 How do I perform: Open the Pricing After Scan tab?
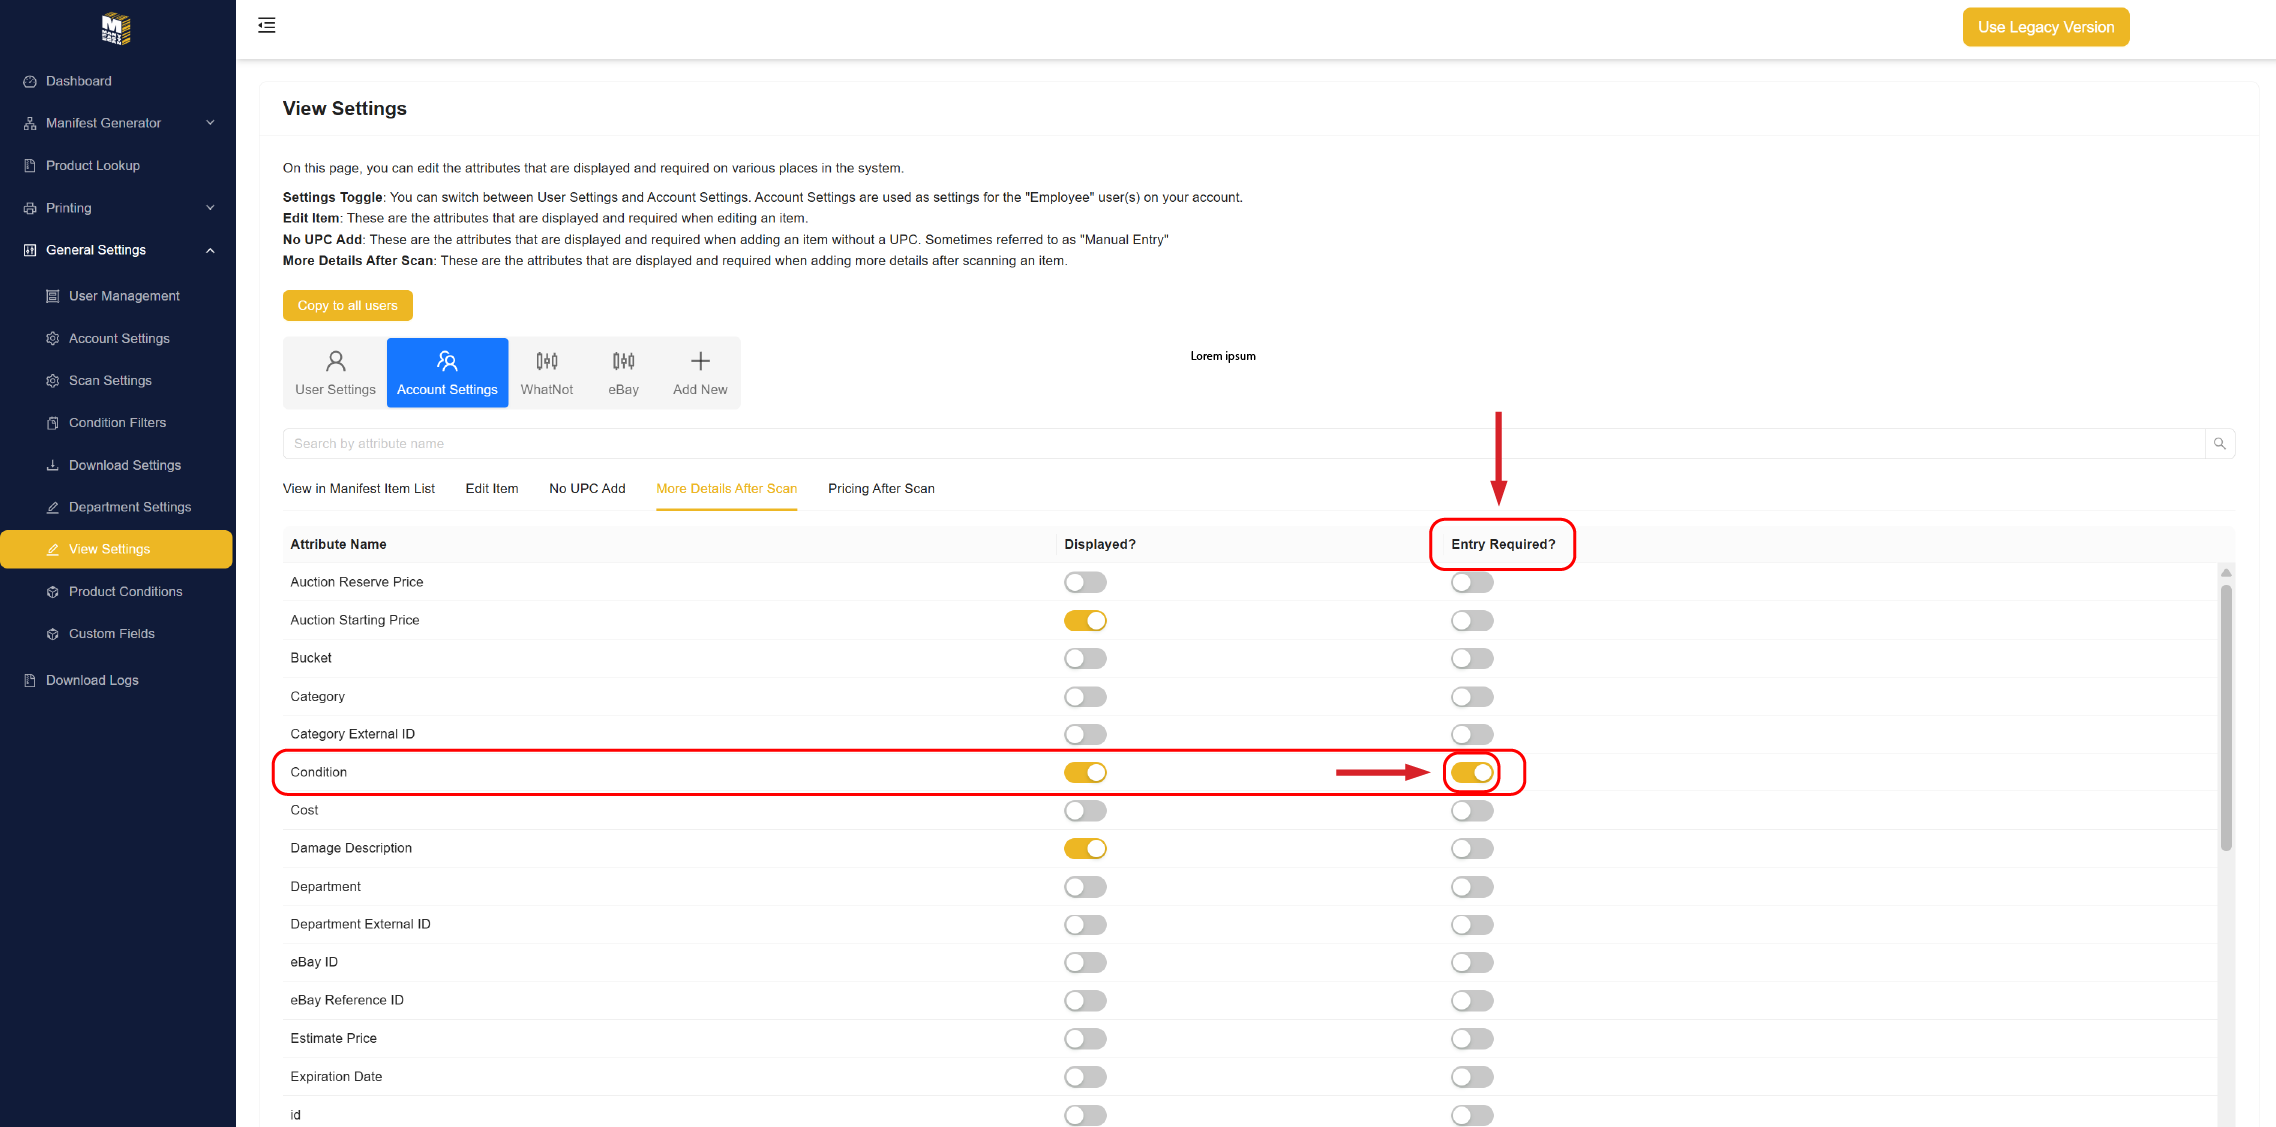(x=880, y=488)
